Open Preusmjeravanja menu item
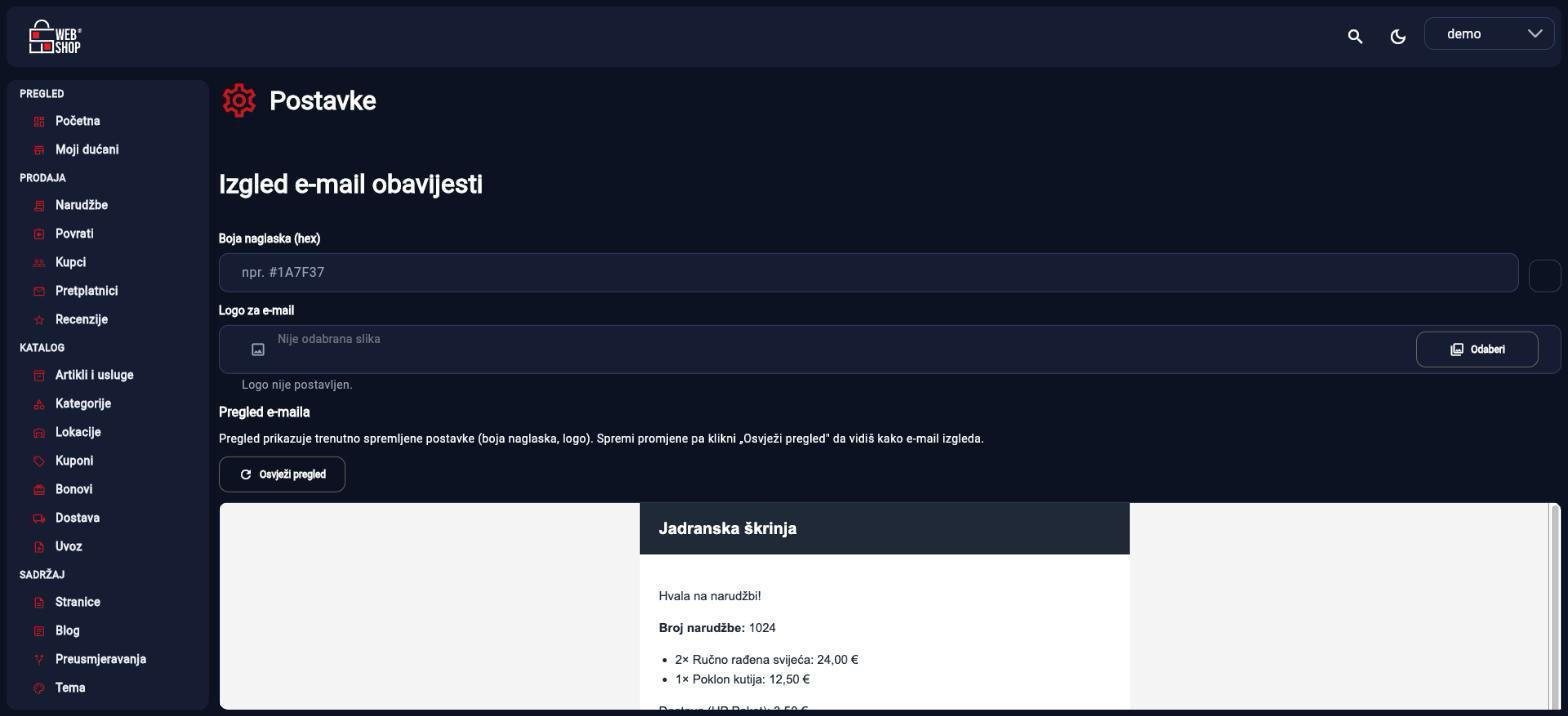Image resolution: width=1568 pixels, height=716 pixels. pos(100,659)
